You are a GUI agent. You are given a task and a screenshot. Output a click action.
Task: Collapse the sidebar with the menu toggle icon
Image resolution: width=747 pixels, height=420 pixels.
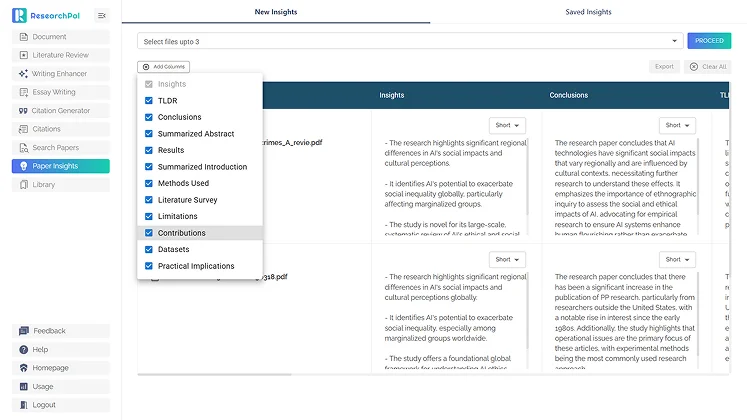[x=101, y=16]
